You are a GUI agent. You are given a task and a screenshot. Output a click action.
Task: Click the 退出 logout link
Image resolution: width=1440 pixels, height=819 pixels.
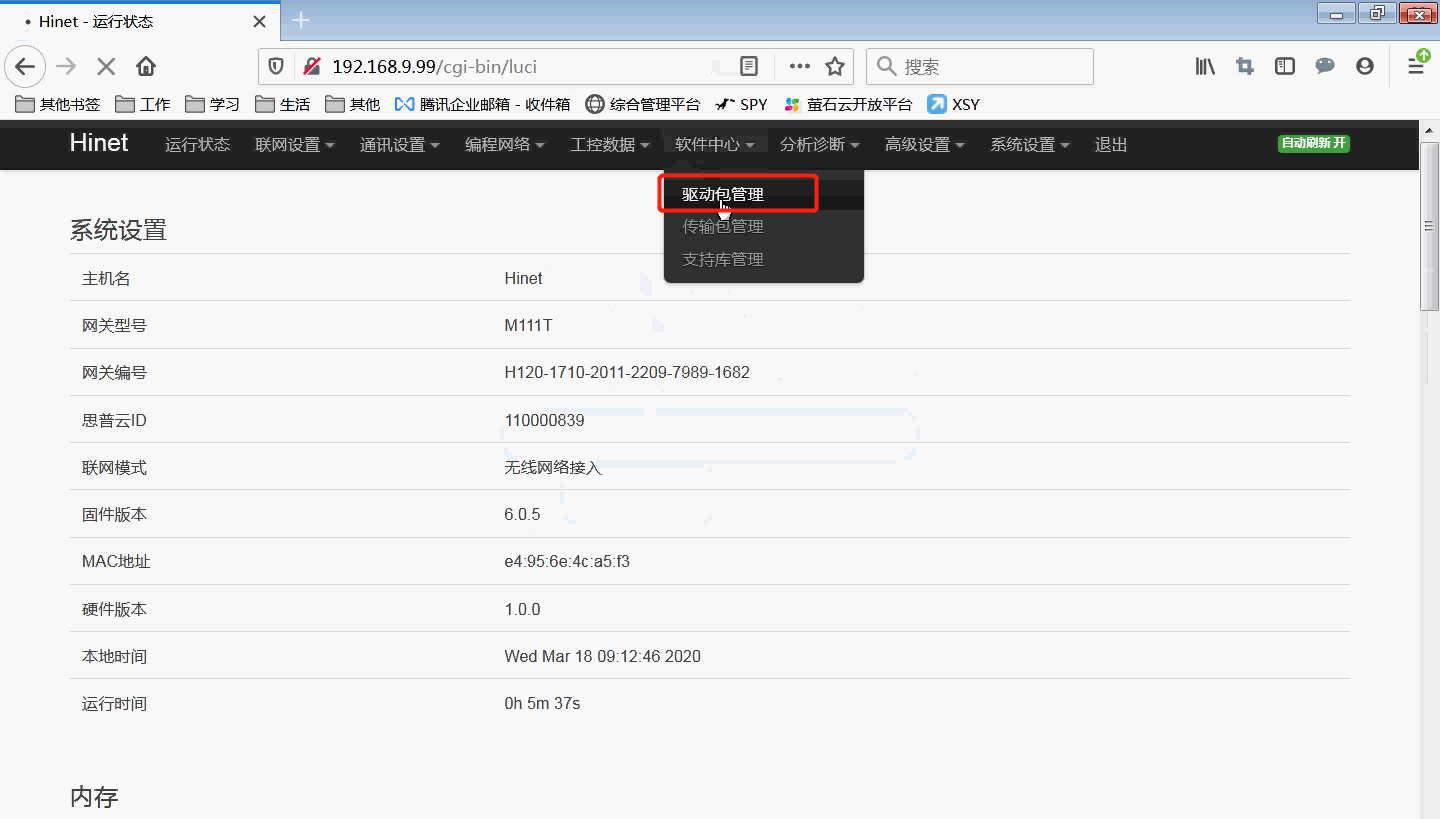coord(1110,144)
